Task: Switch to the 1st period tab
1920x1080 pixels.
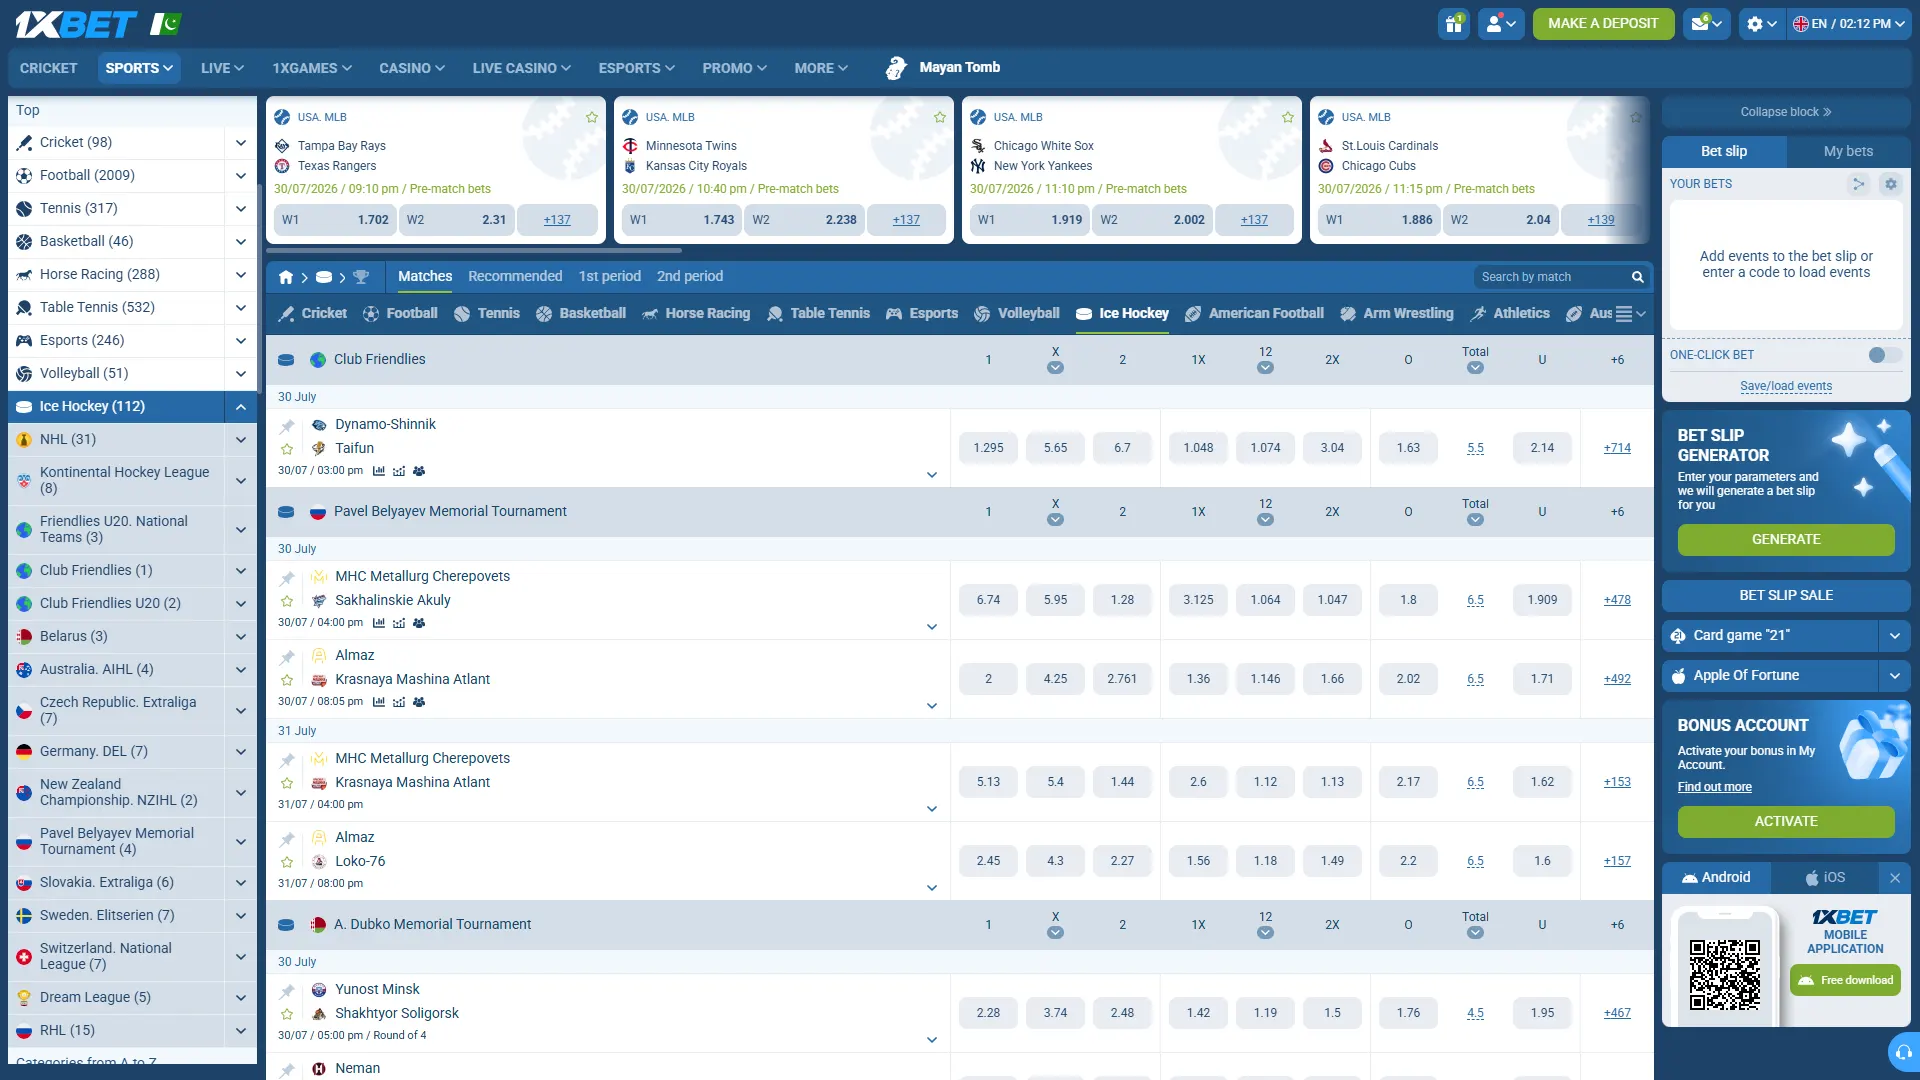Action: [x=610, y=277]
